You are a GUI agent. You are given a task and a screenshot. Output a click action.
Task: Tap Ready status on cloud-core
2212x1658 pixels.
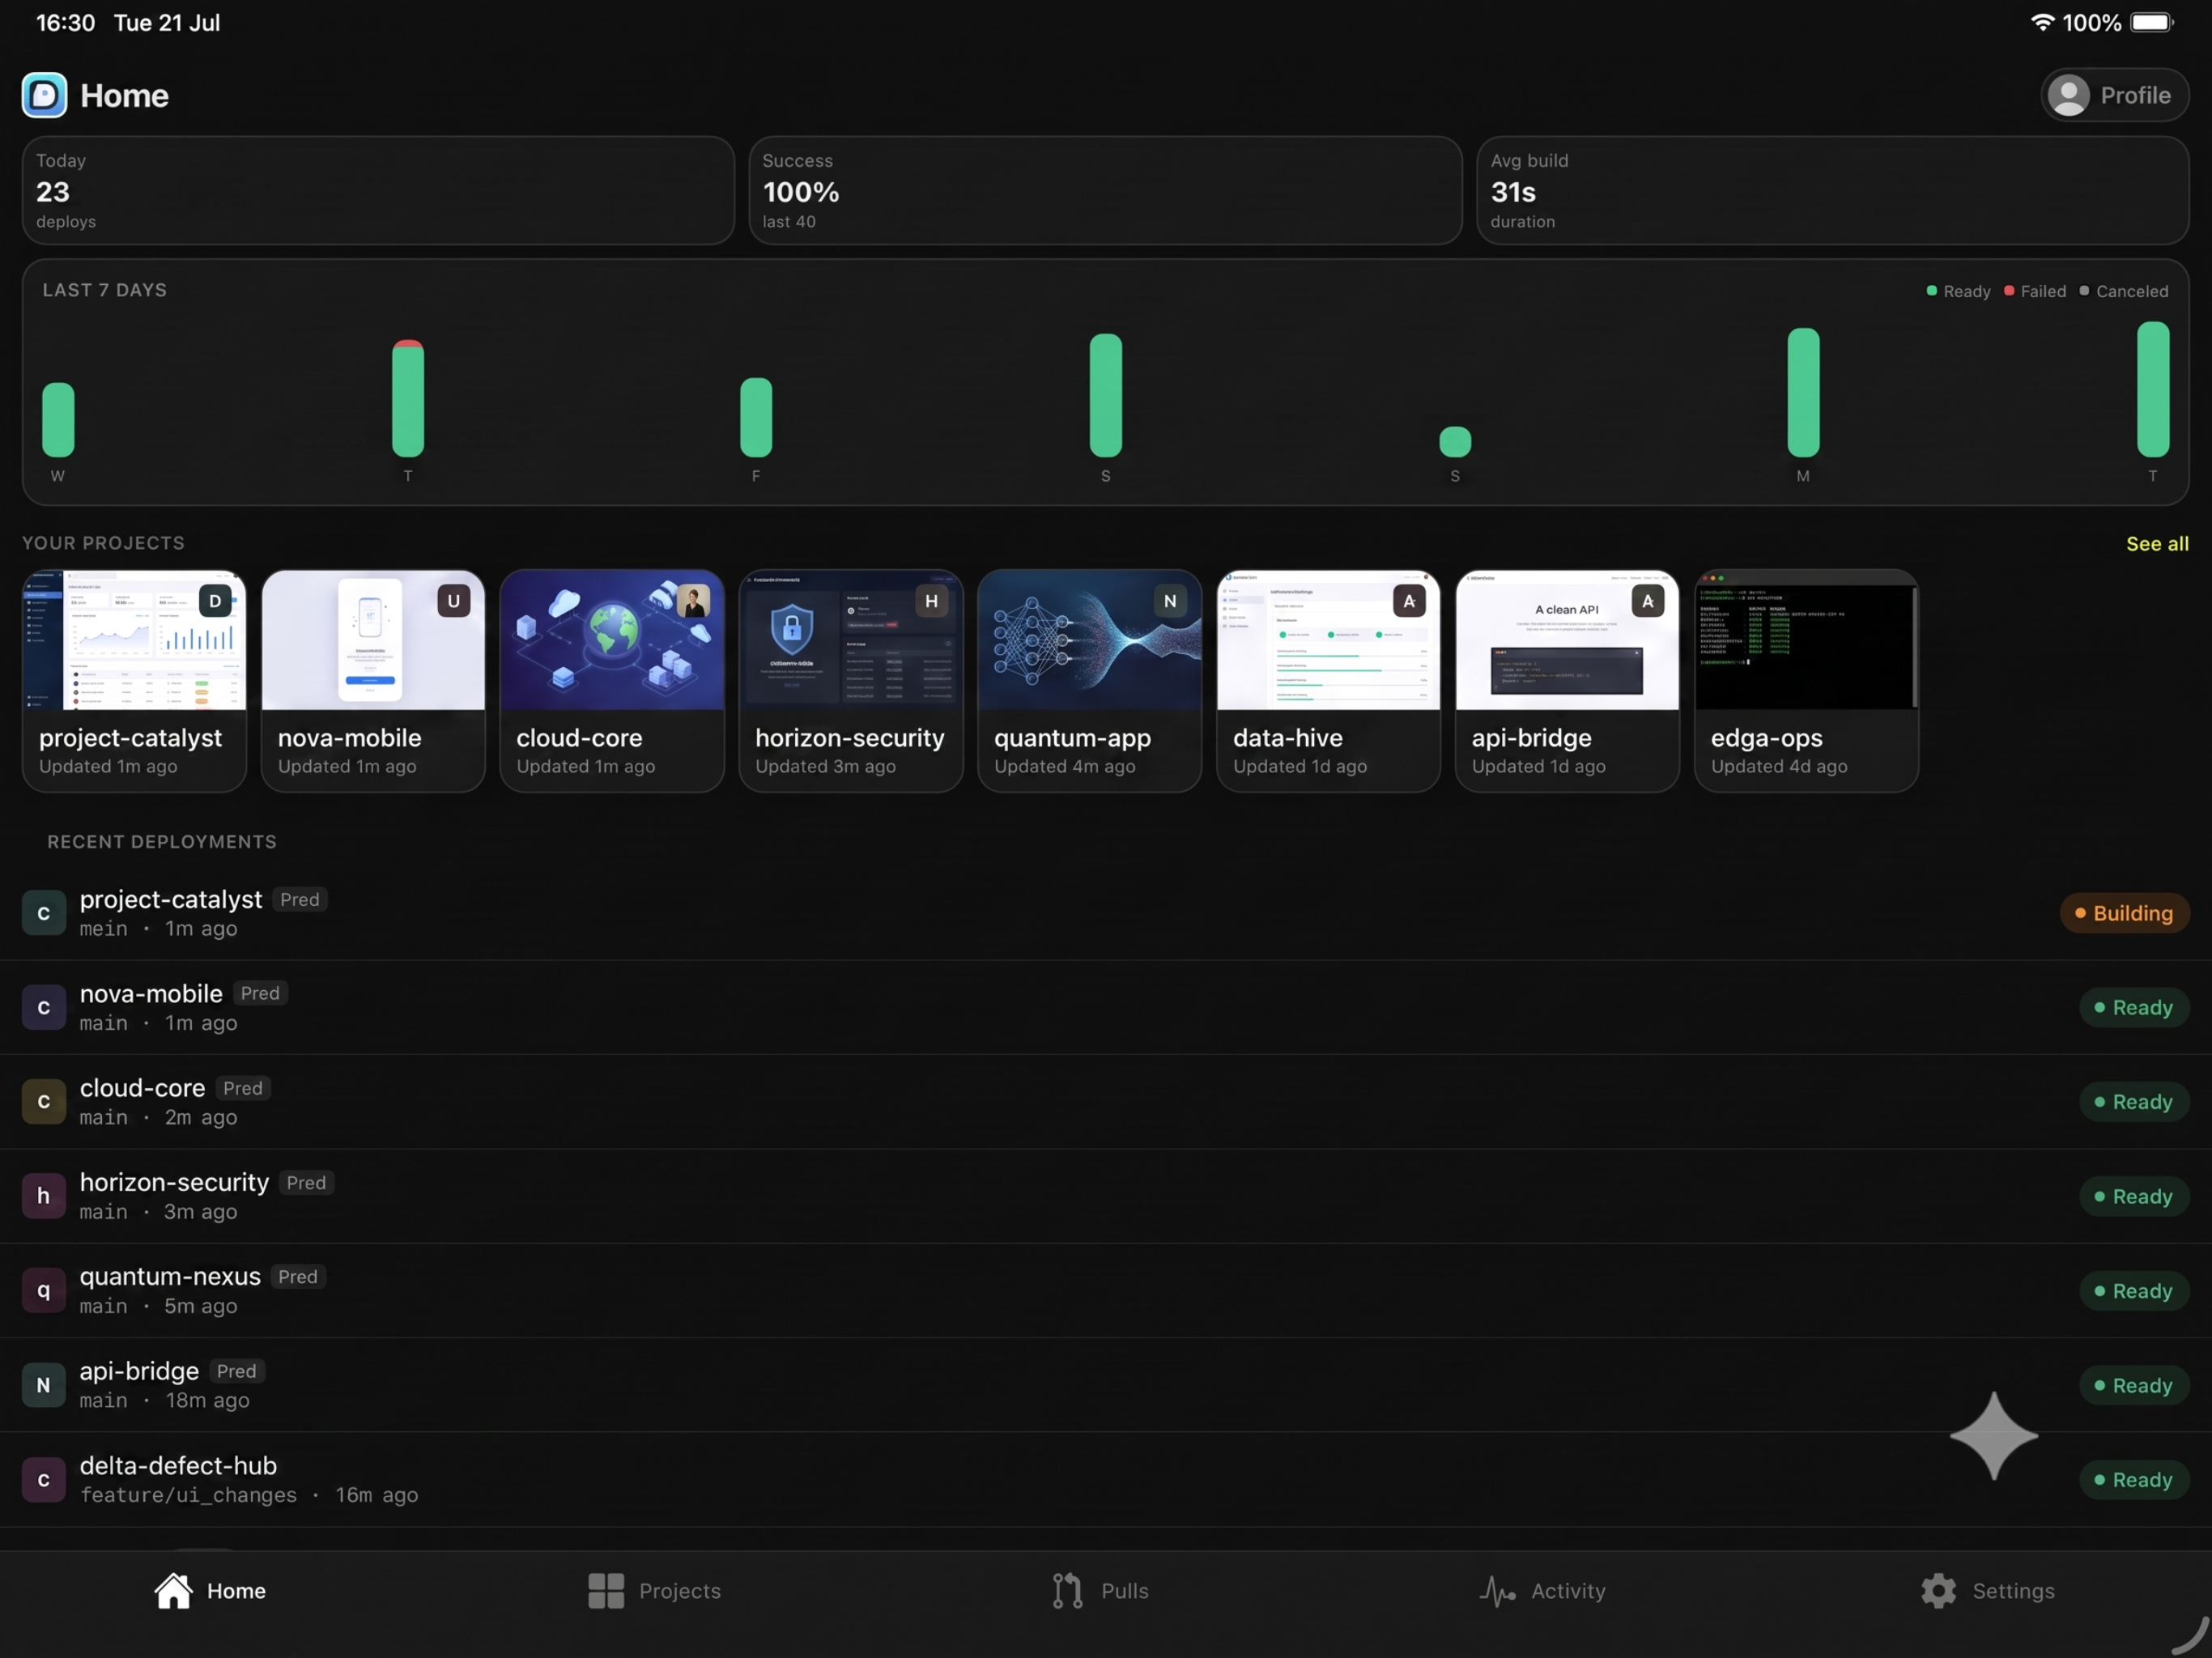pyautogui.click(x=2134, y=1102)
